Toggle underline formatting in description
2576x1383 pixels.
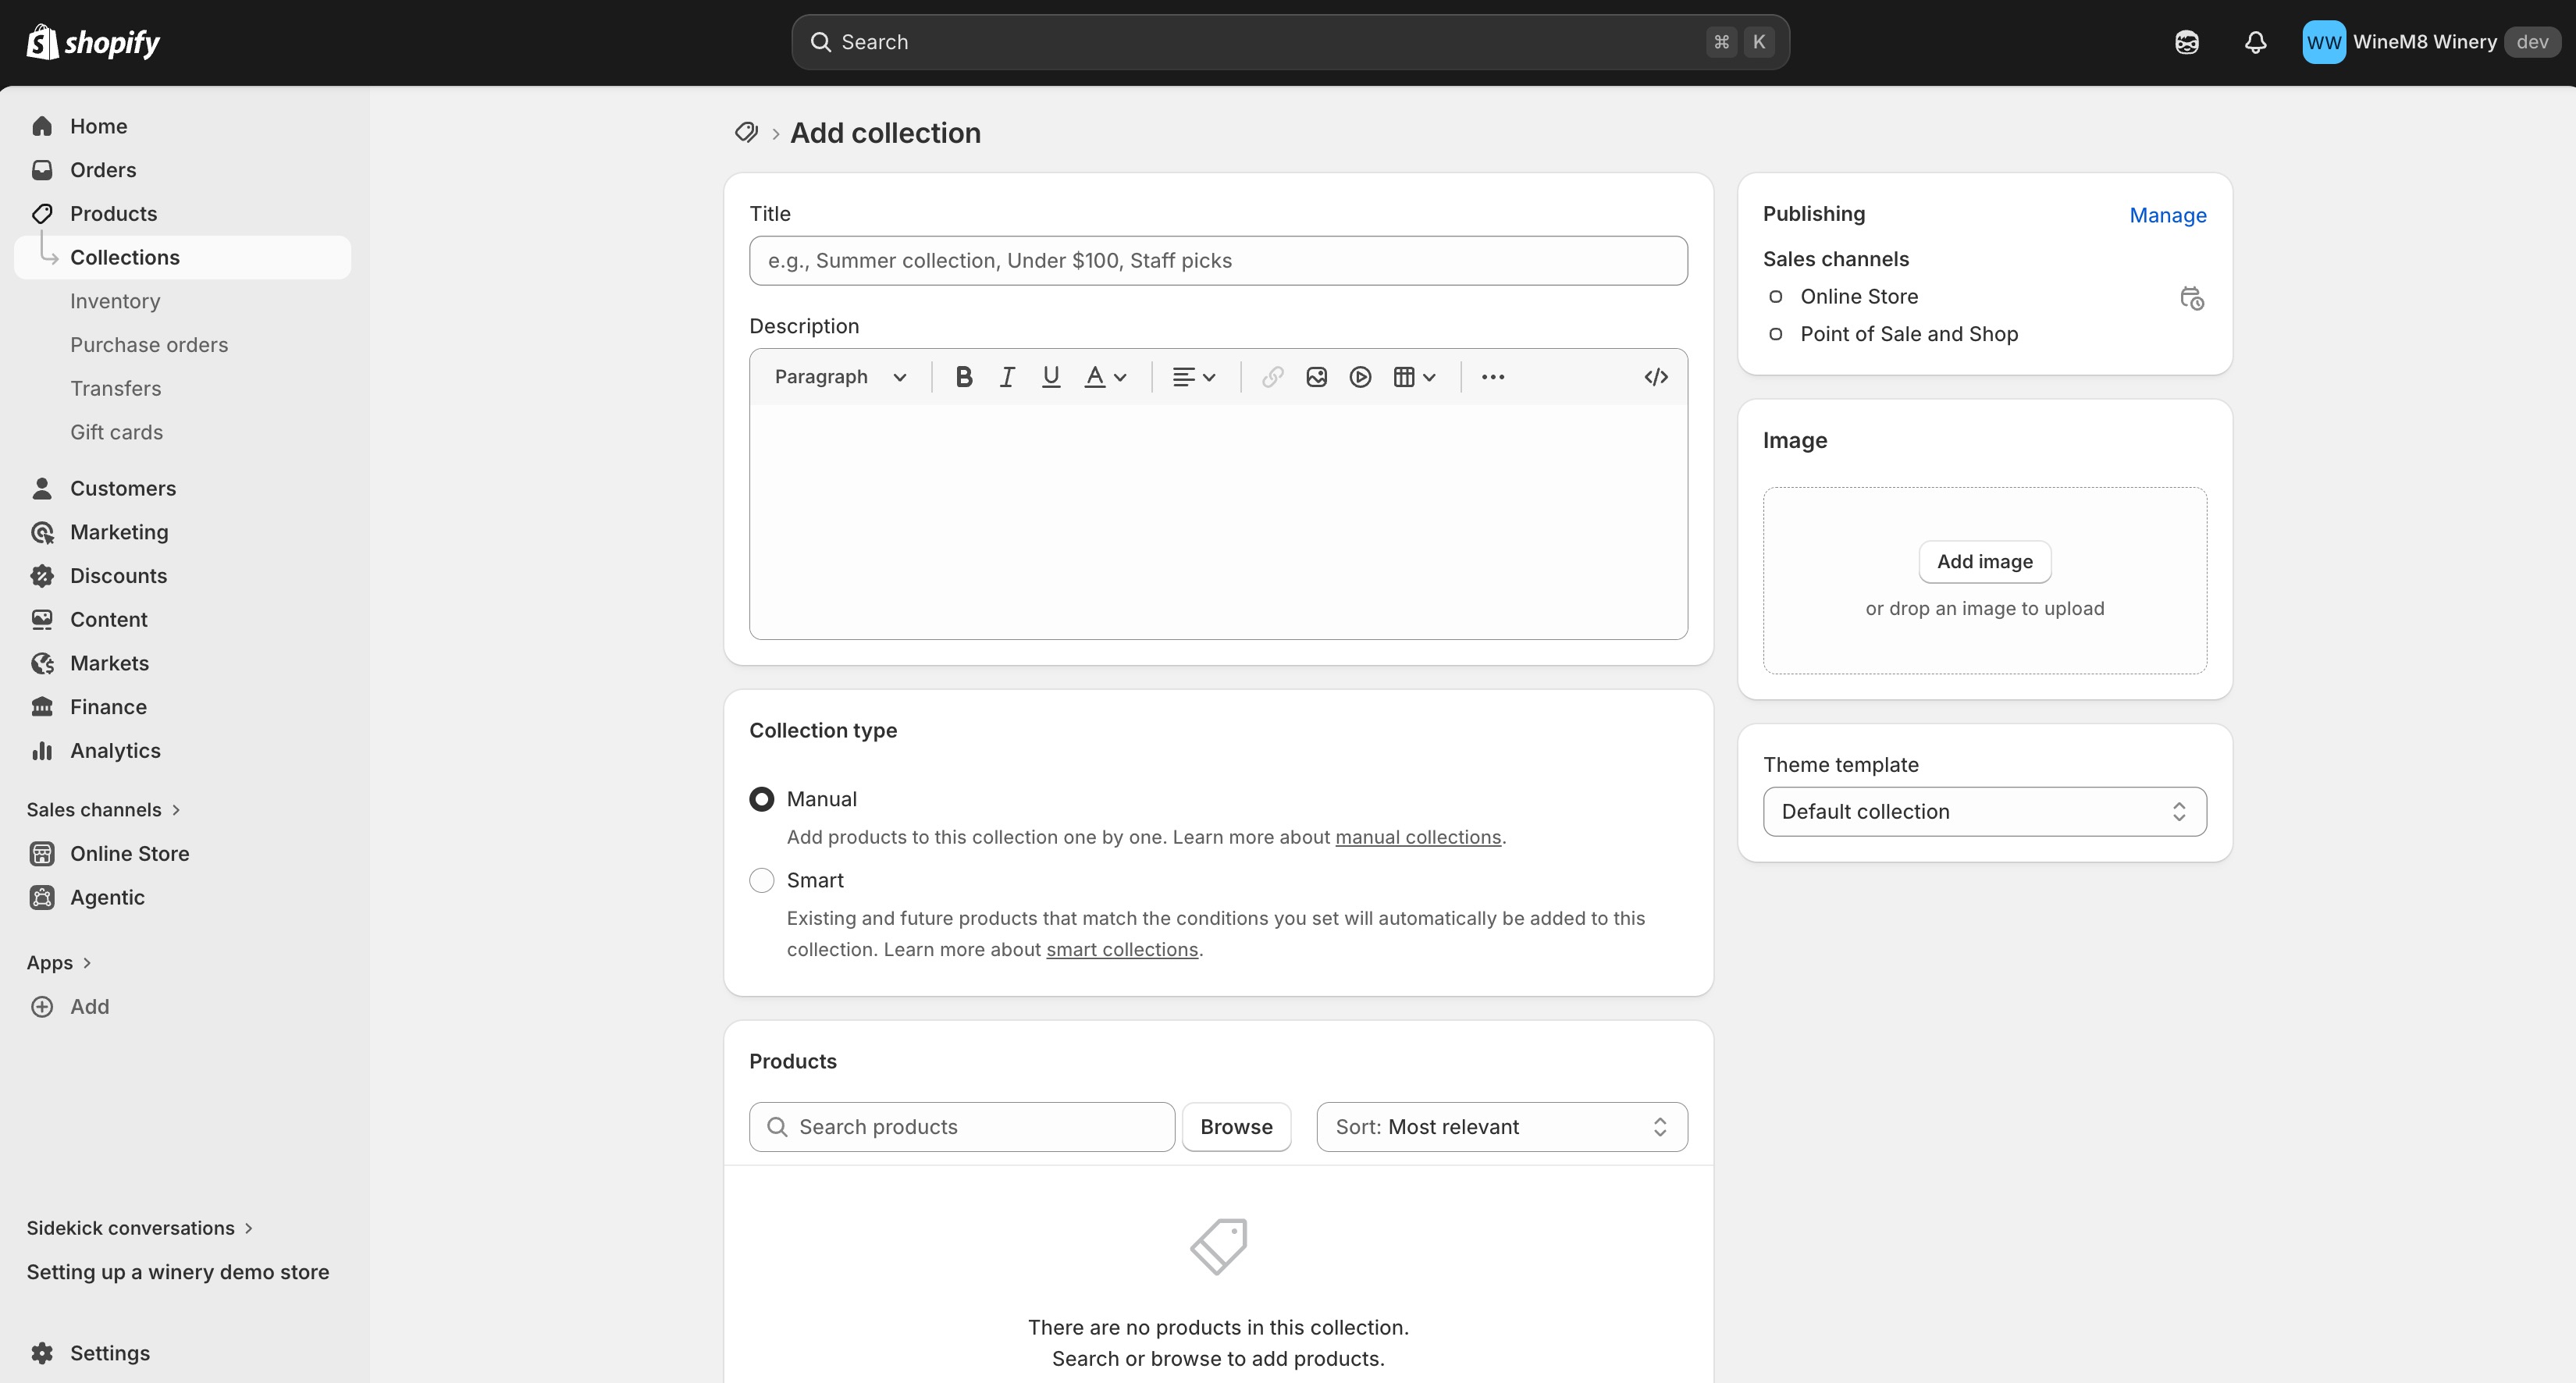[x=1051, y=377]
